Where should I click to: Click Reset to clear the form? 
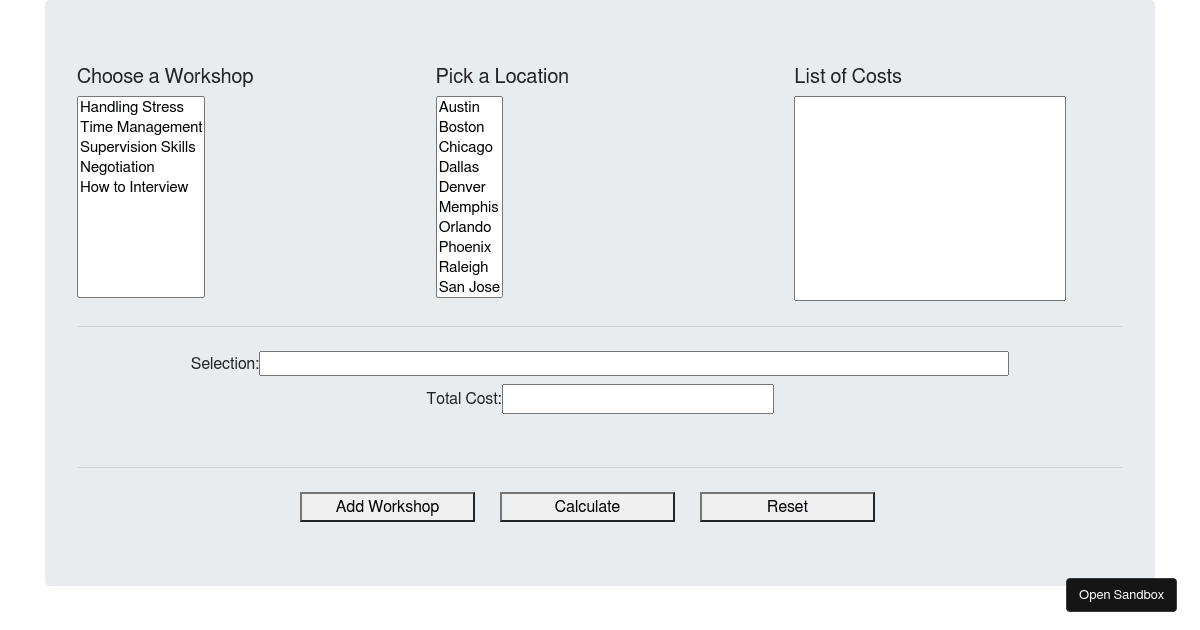coord(787,507)
